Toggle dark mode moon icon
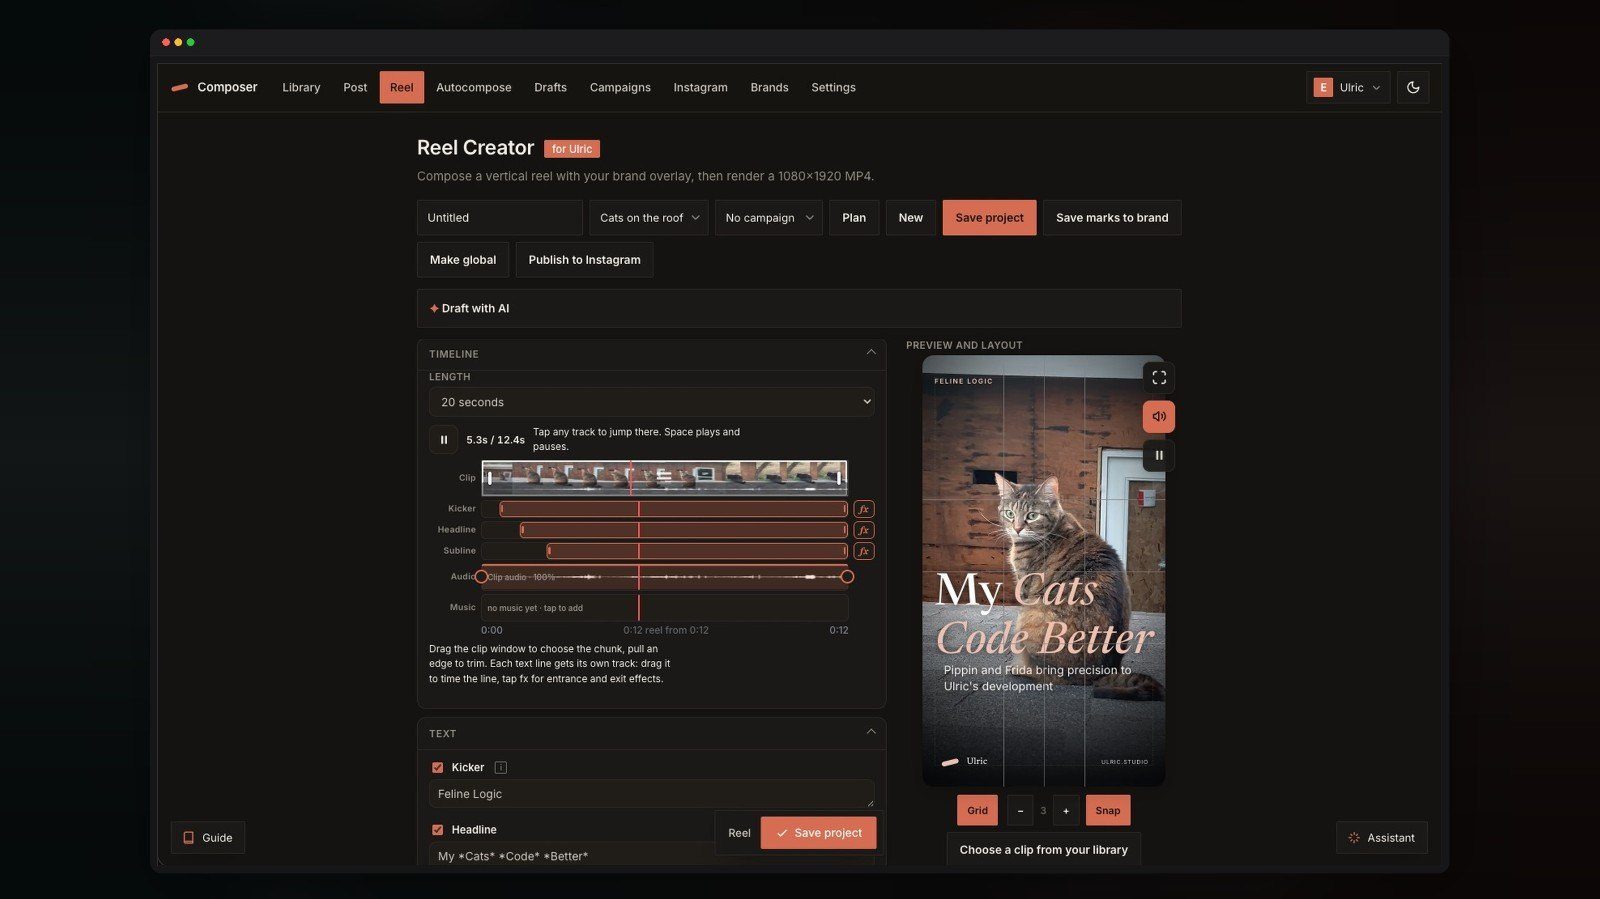1600x899 pixels. (1413, 87)
